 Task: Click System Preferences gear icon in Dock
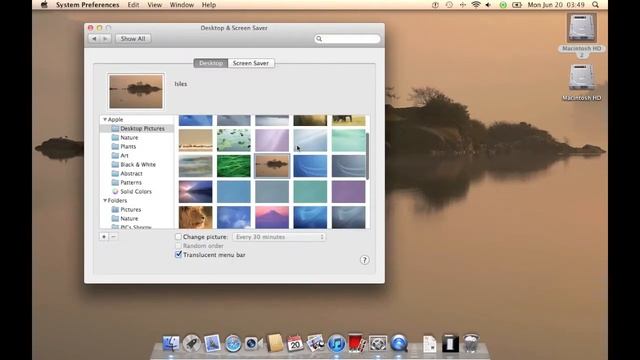(x=378, y=343)
